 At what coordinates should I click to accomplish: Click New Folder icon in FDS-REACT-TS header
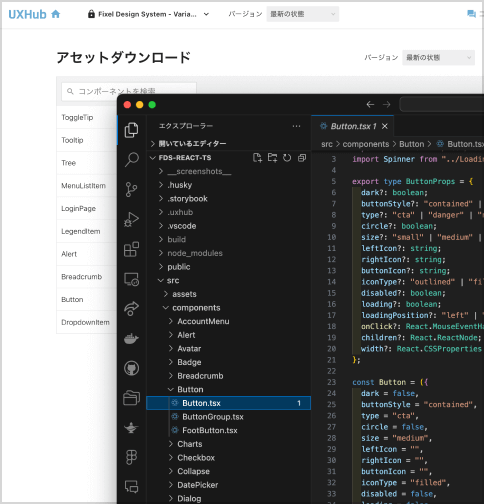[x=272, y=158]
